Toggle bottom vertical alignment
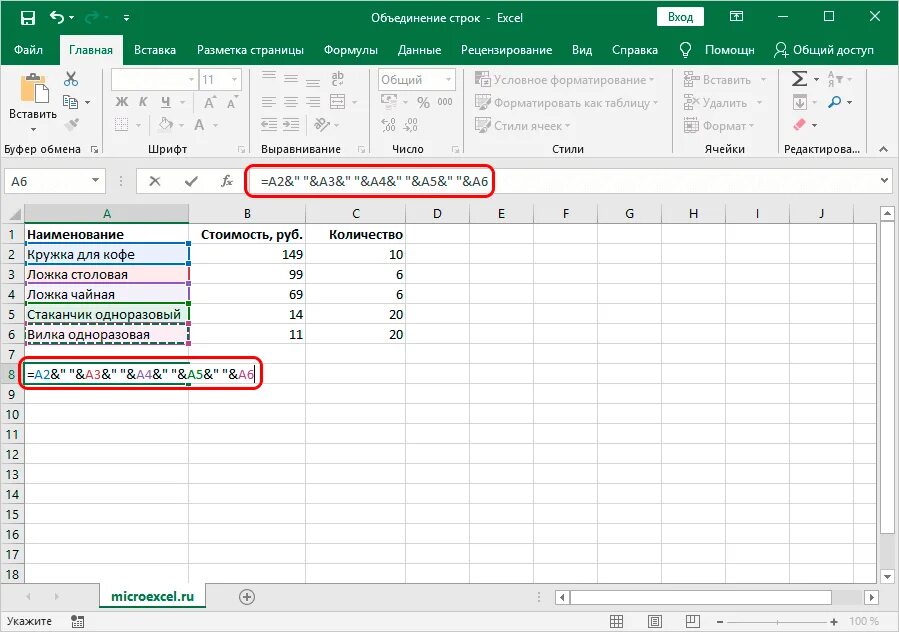The height and width of the screenshot is (632, 899). 313,81
